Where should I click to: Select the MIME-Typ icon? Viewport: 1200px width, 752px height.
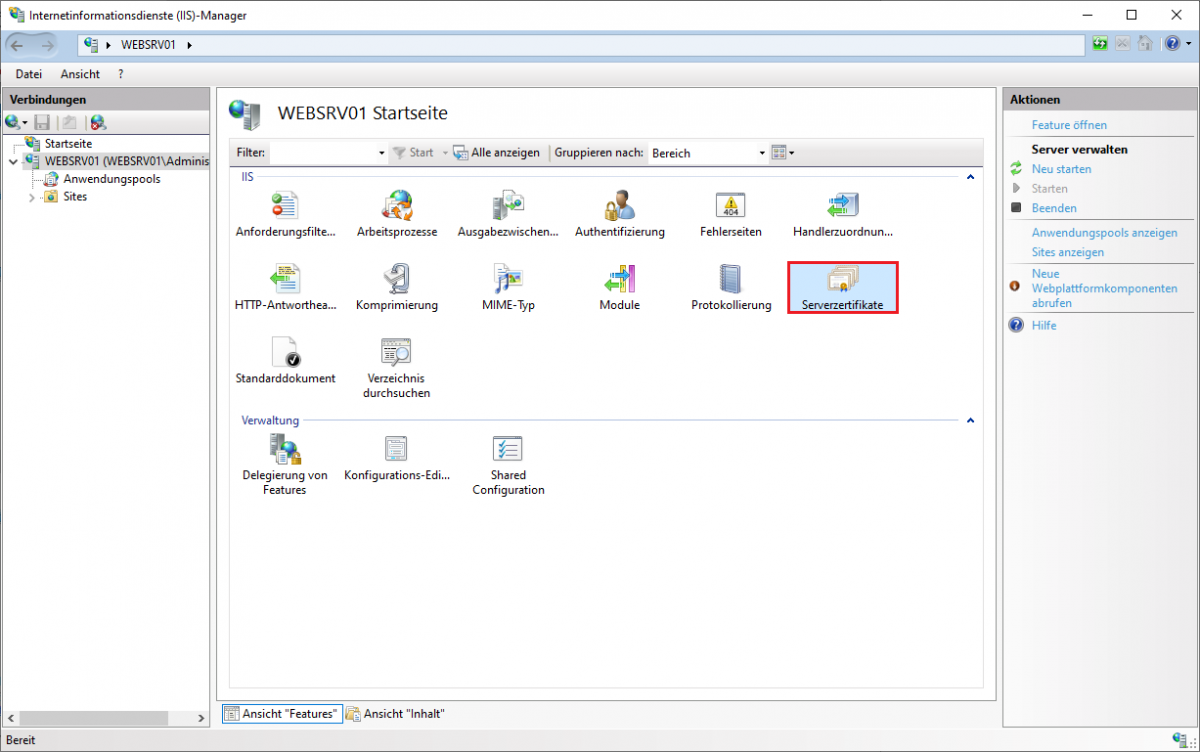[x=508, y=280]
